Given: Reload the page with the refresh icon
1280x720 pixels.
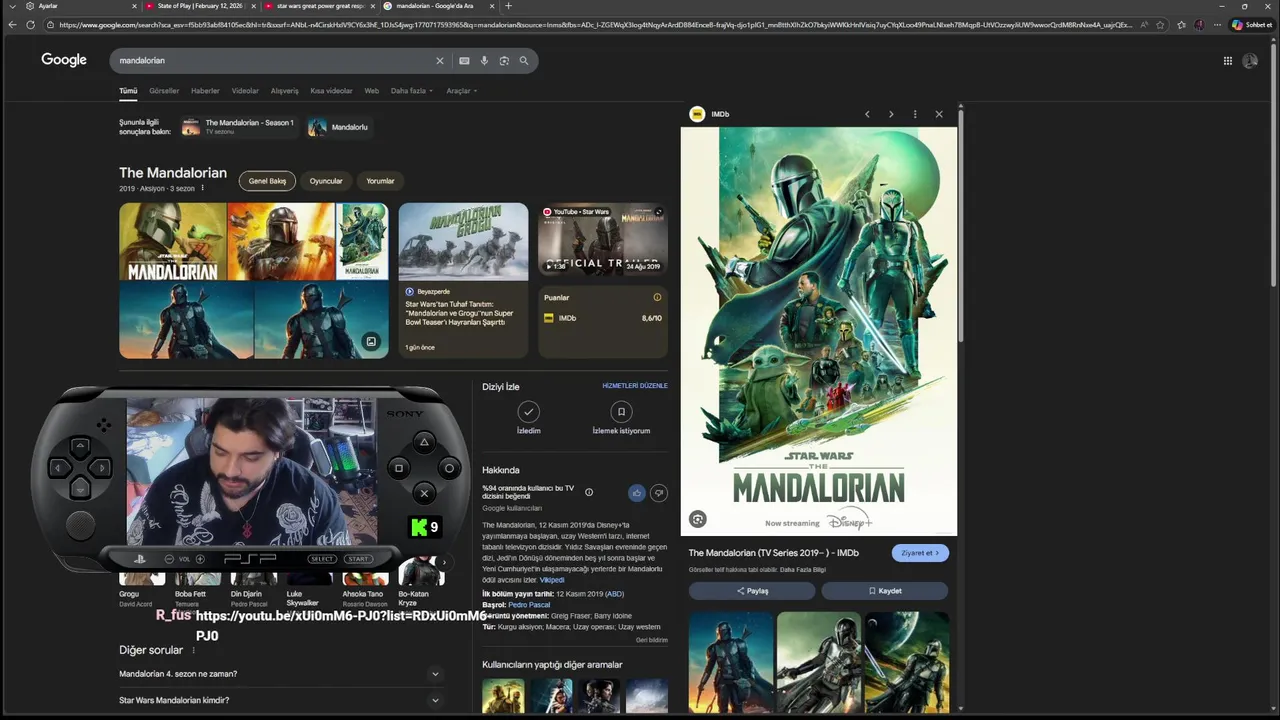Looking at the screenshot, I should pos(33,25).
